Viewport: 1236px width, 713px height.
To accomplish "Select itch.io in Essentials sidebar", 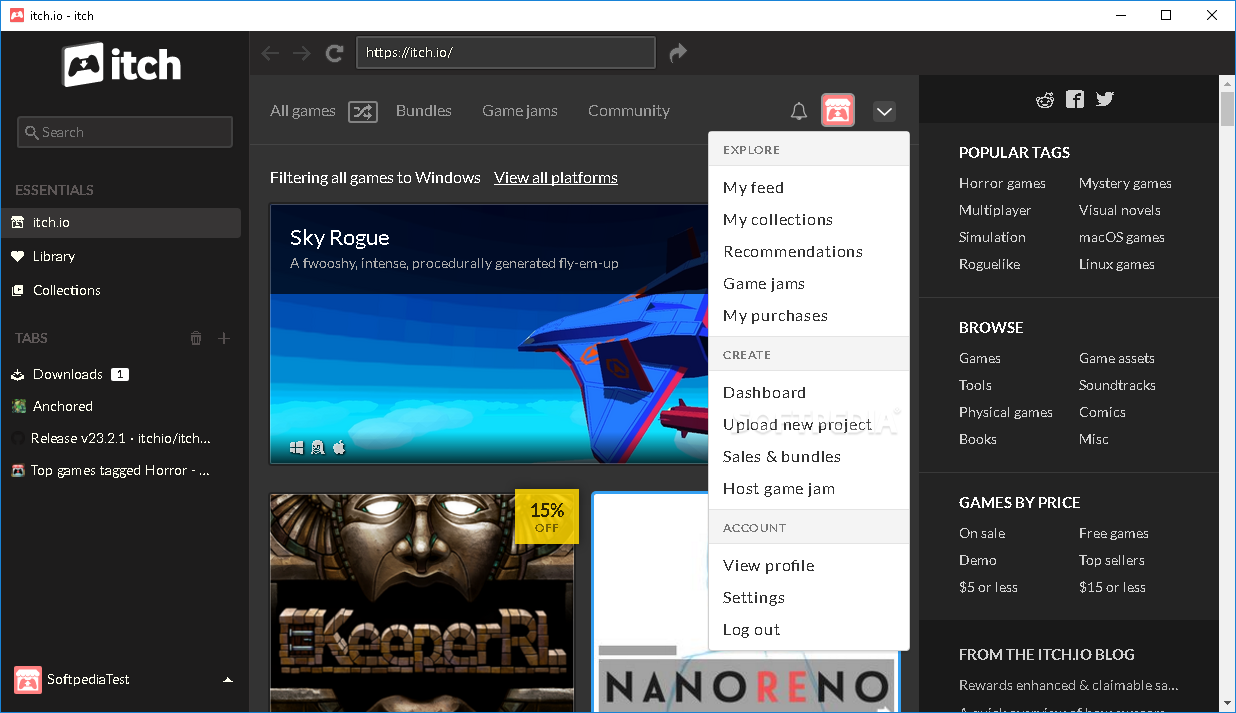I will (121, 223).
